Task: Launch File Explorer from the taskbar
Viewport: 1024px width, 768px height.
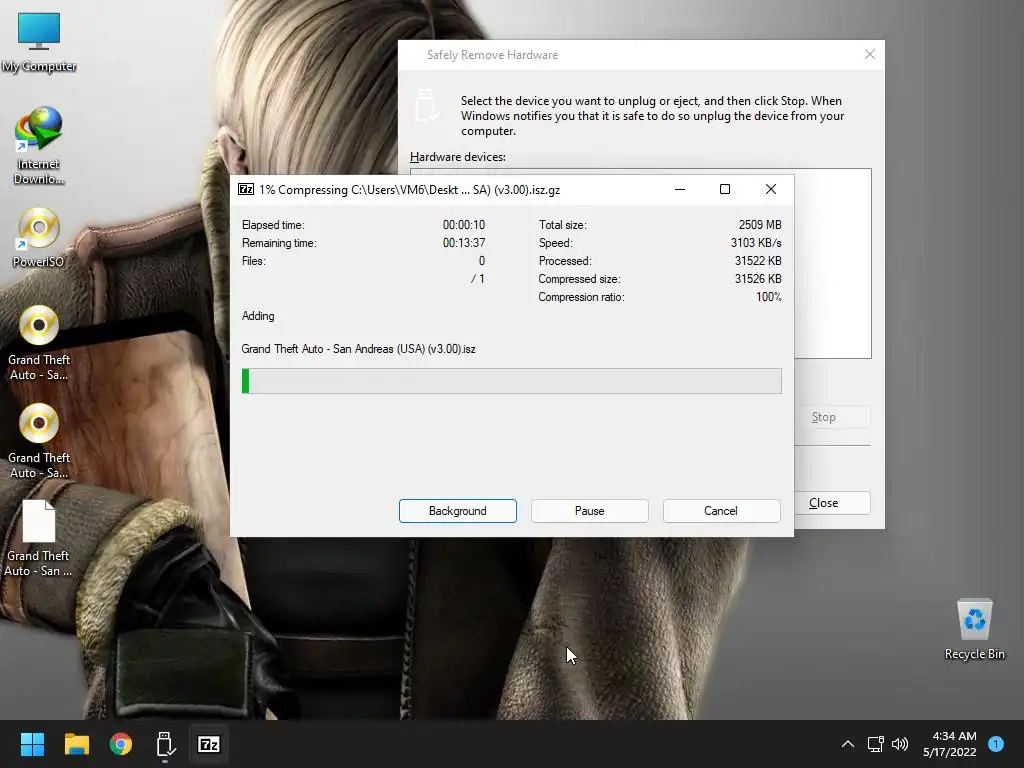Action: [x=76, y=744]
